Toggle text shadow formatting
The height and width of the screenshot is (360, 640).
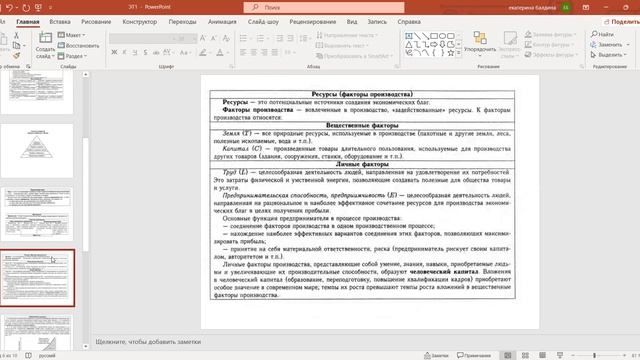(x=156, y=52)
